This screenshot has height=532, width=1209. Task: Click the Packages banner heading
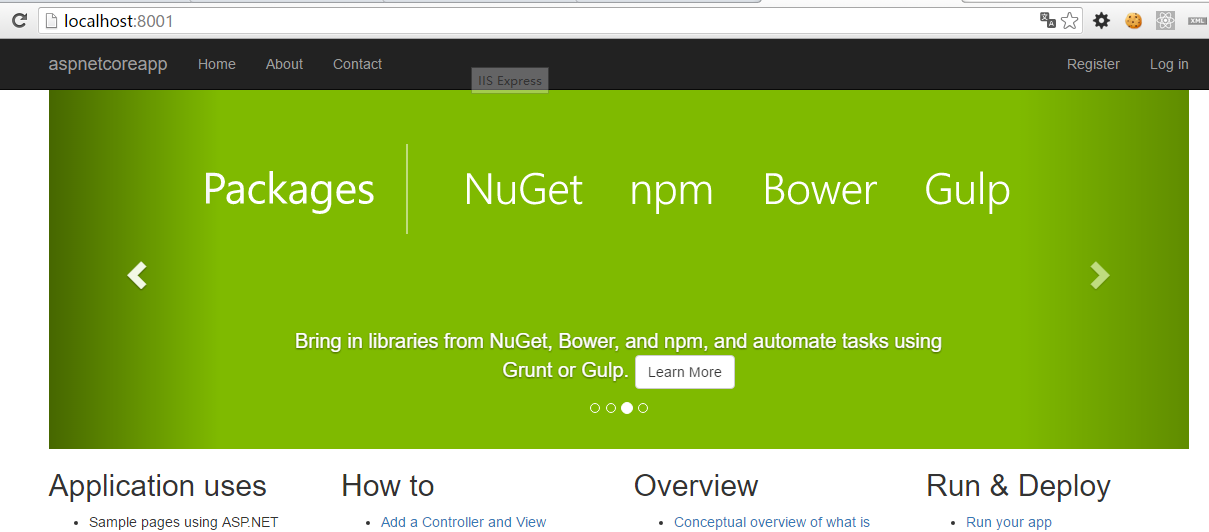pos(289,189)
